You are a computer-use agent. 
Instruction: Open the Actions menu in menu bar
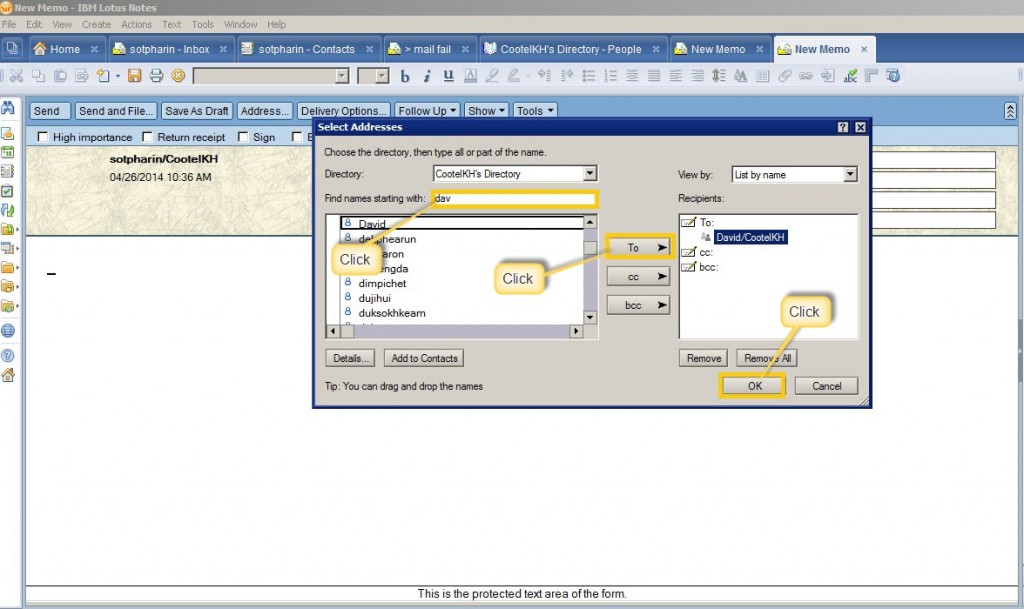tap(136, 24)
